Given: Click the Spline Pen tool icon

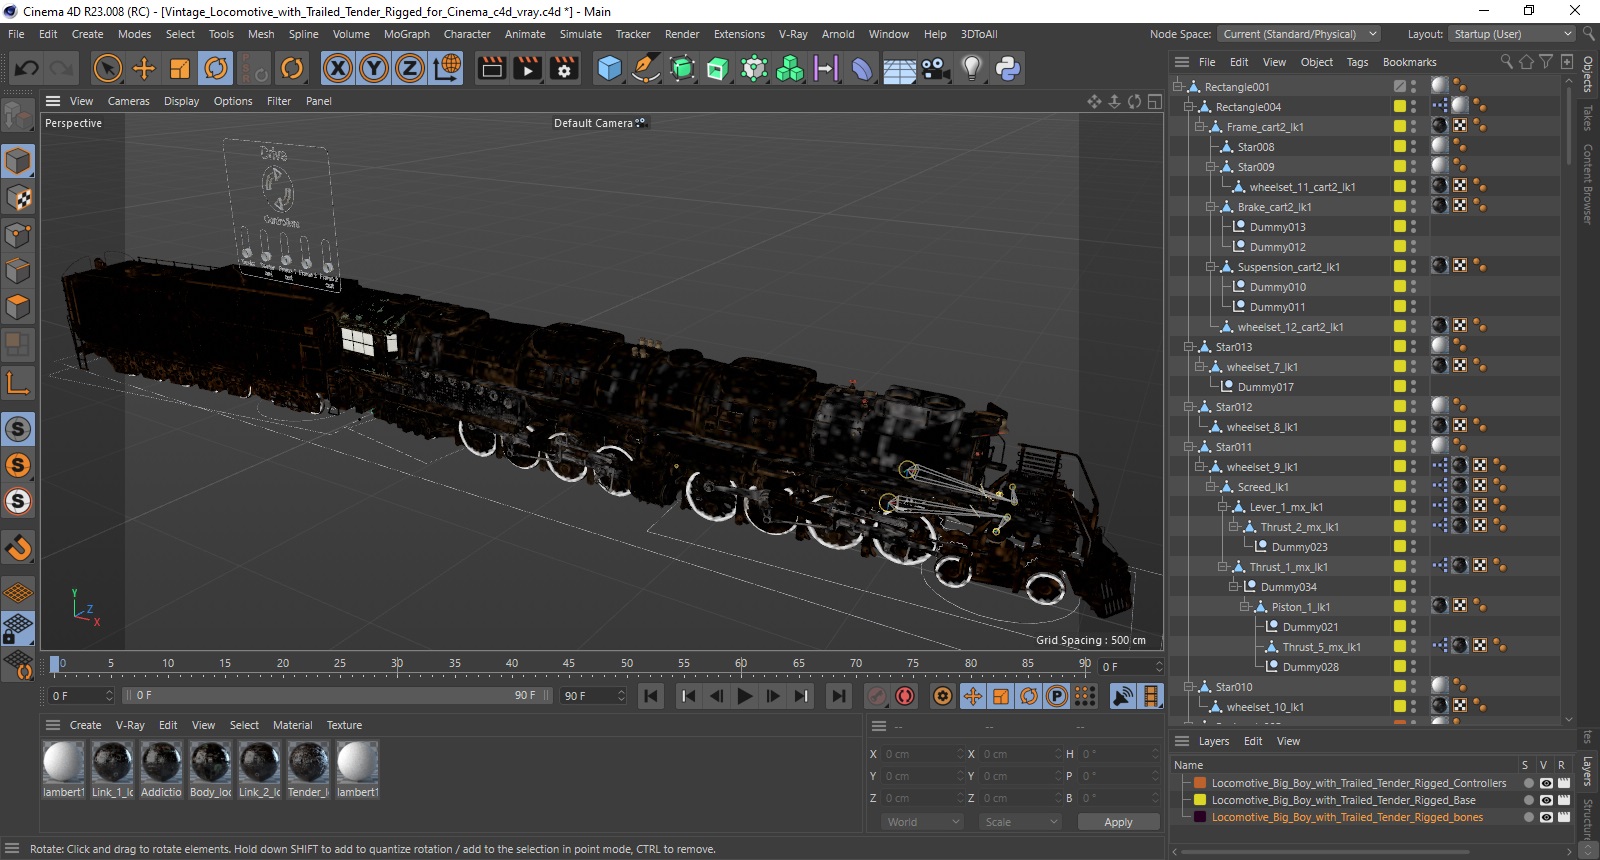Looking at the screenshot, I should pos(646,68).
